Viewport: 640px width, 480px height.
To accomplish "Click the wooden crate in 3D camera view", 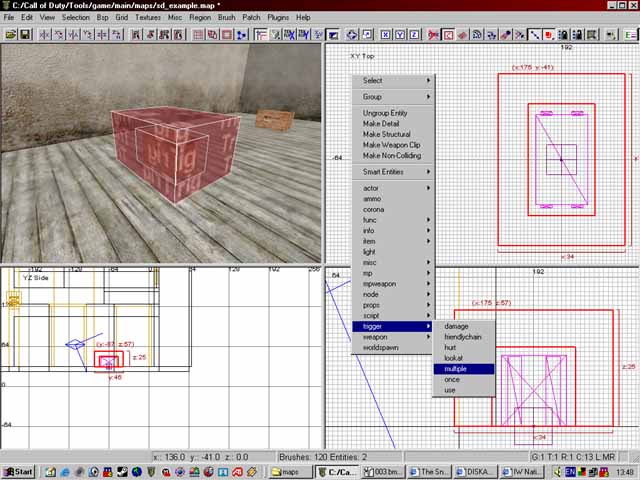I will pyautogui.click(x=273, y=119).
